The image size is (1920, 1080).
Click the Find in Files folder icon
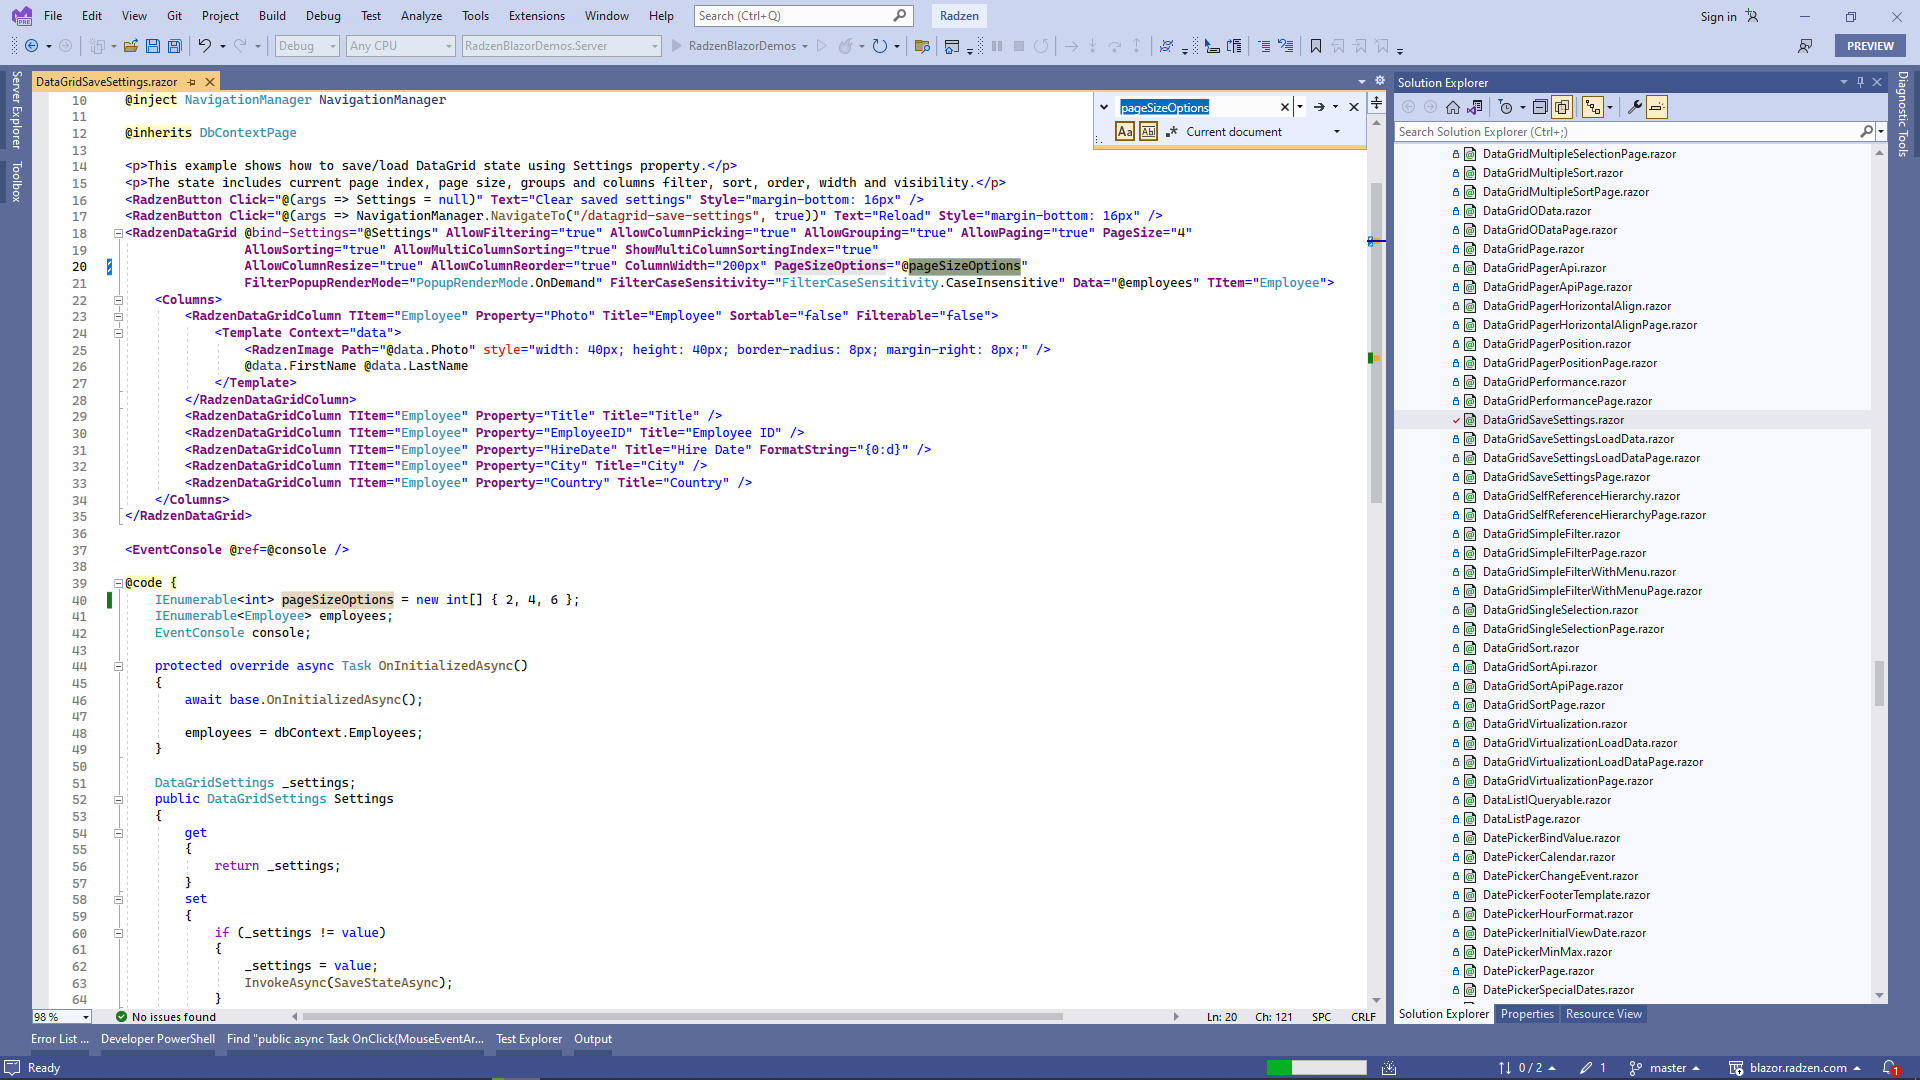pyautogui.click(x=922, y=46)
